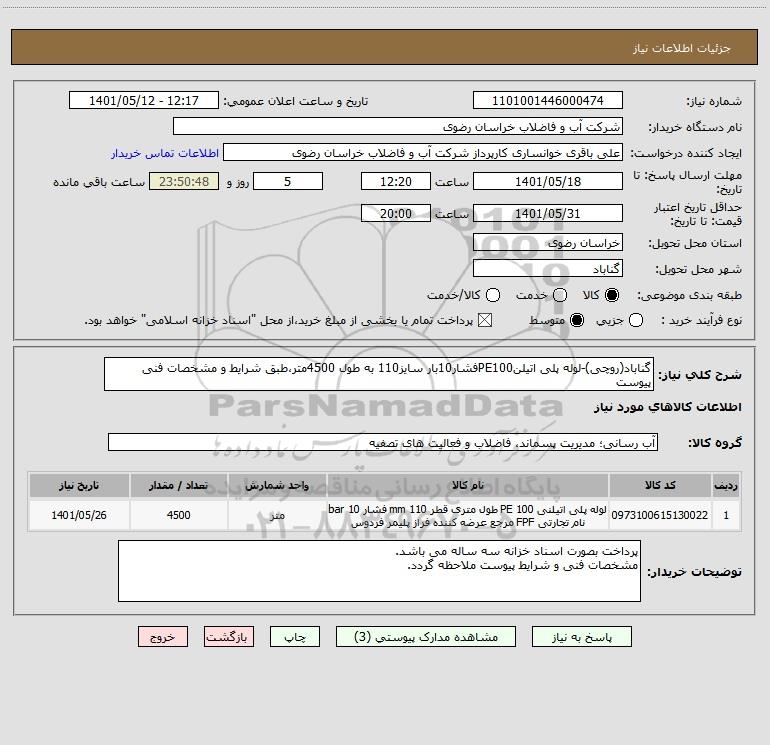This screenshot has height=745, width=770.
Task: Click row number 1 cell
Action: tap(726, 515)
